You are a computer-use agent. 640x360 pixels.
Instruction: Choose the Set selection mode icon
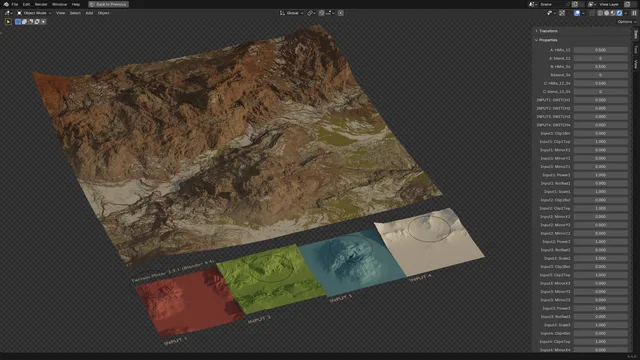[x=18, y=22]
